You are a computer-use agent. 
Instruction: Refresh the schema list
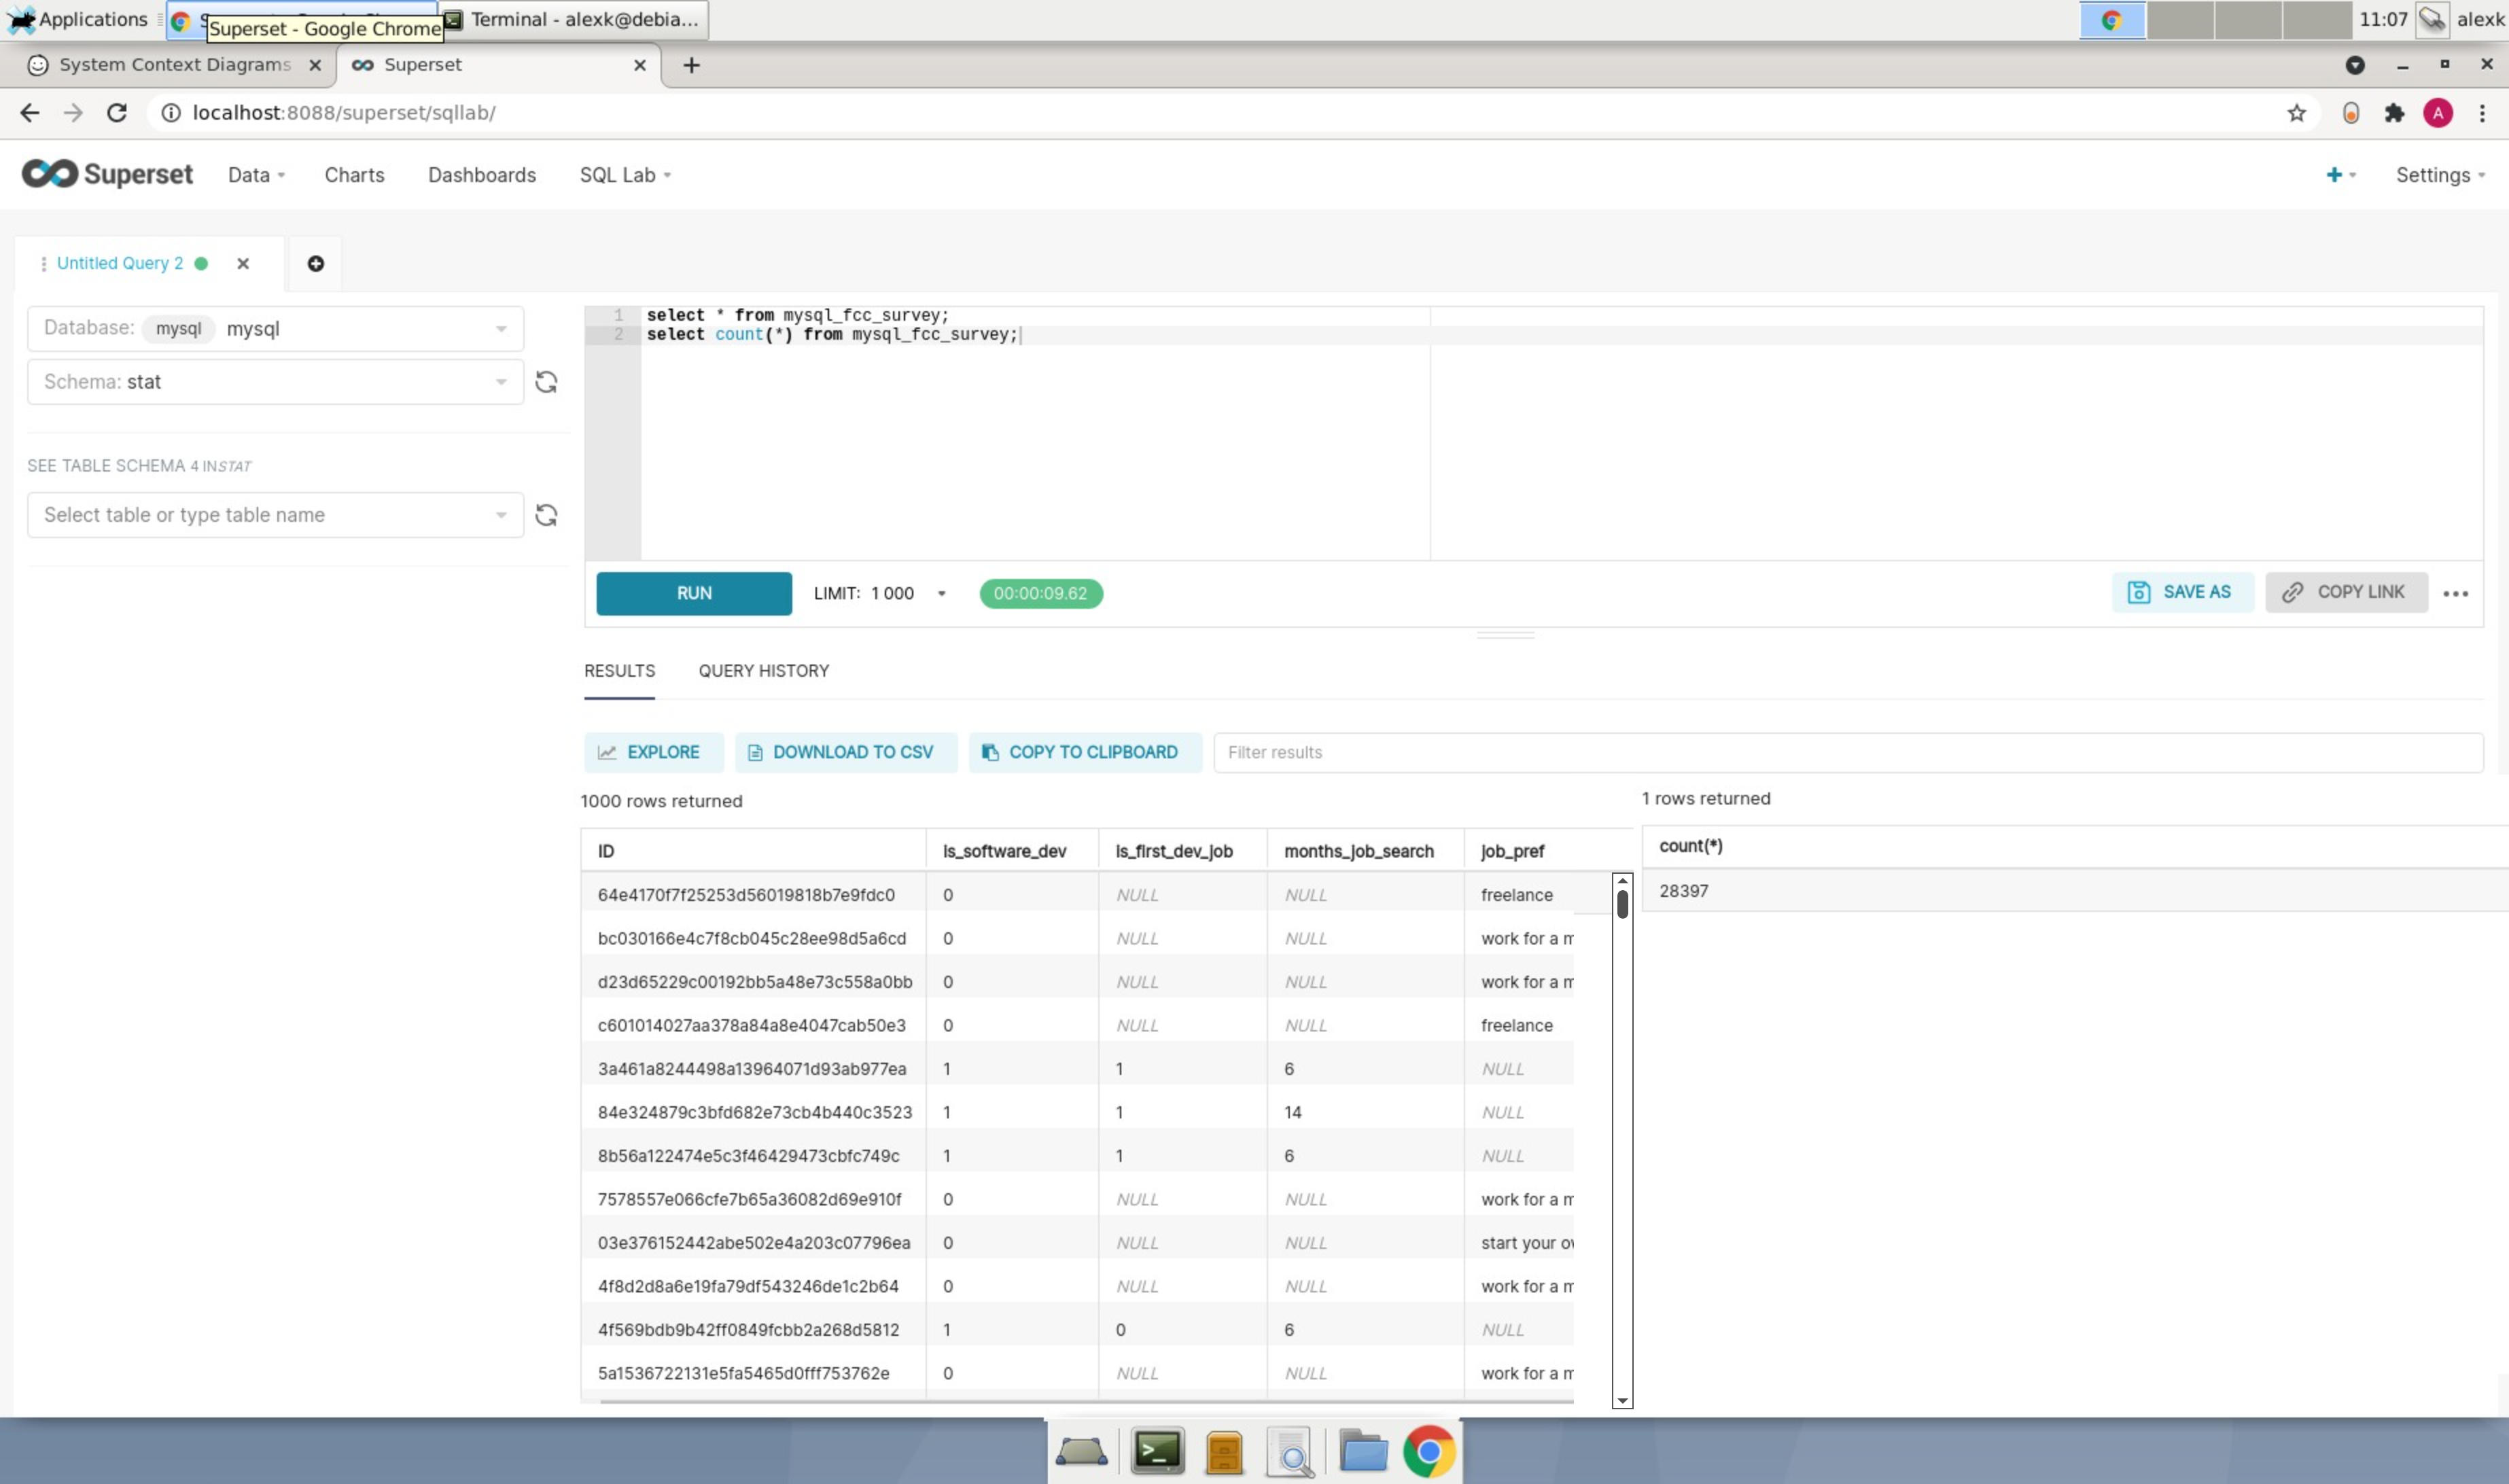546,381
